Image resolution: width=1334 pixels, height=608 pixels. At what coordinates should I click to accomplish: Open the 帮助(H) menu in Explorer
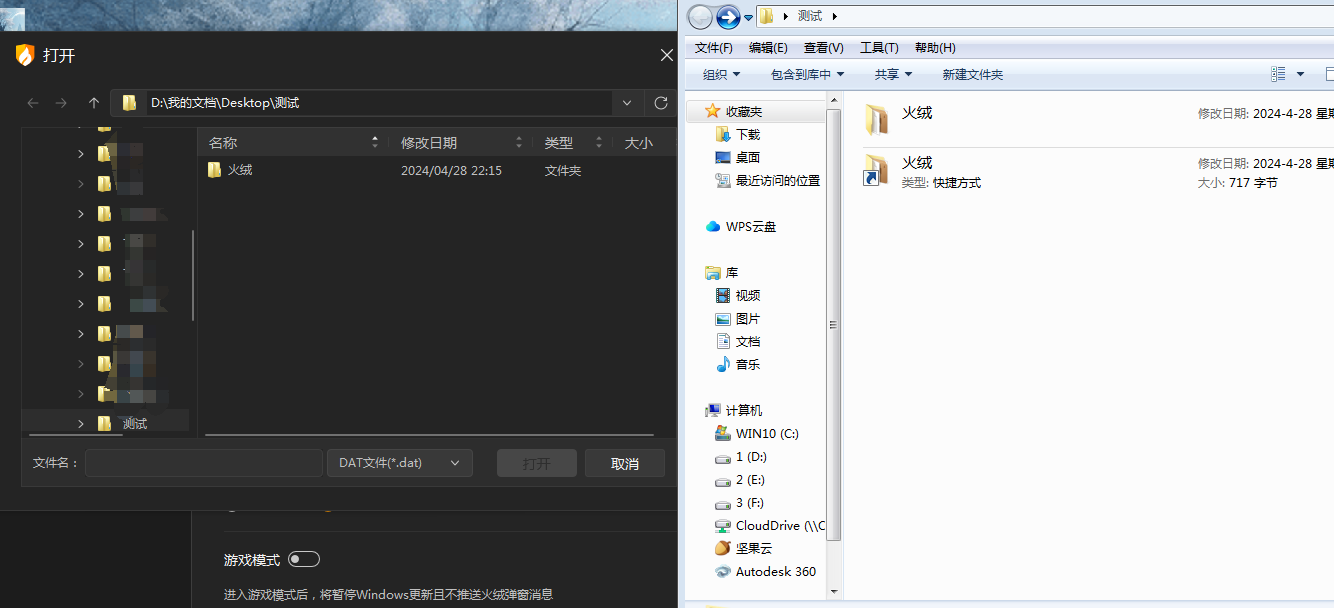(x=935, y=48)
